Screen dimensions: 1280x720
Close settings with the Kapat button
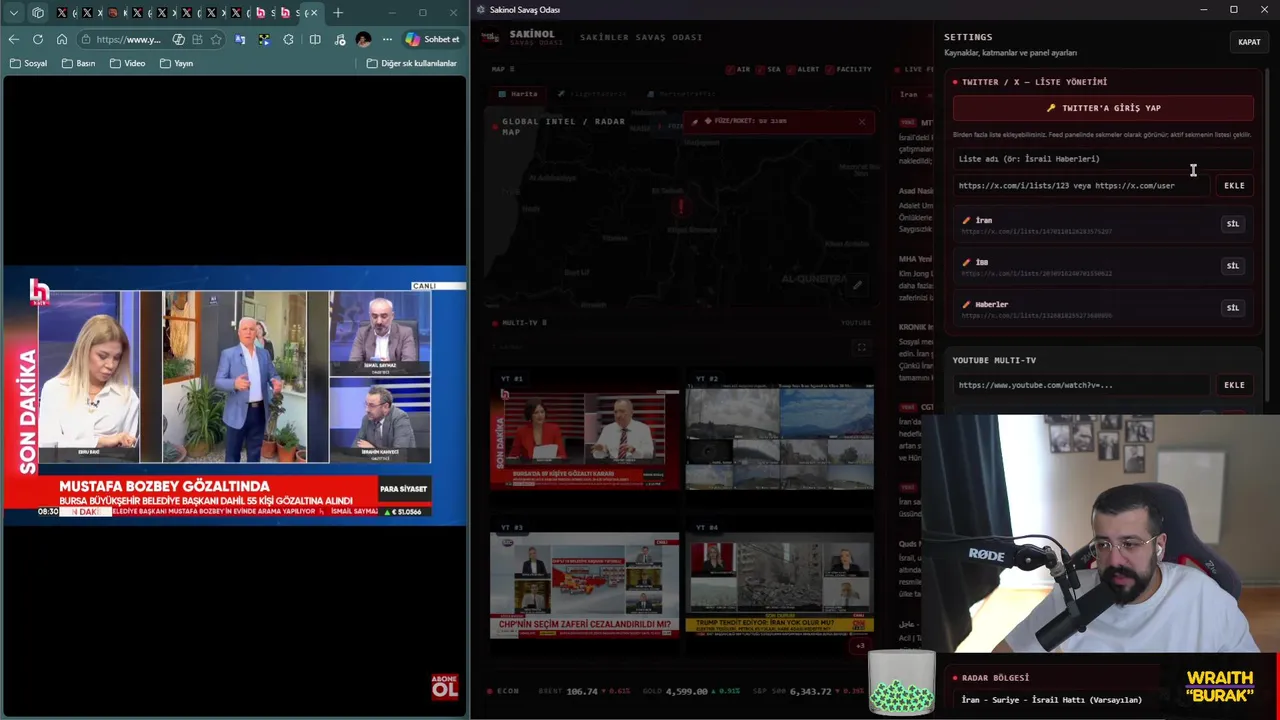pyautogui.click(x=1249, y=42)
